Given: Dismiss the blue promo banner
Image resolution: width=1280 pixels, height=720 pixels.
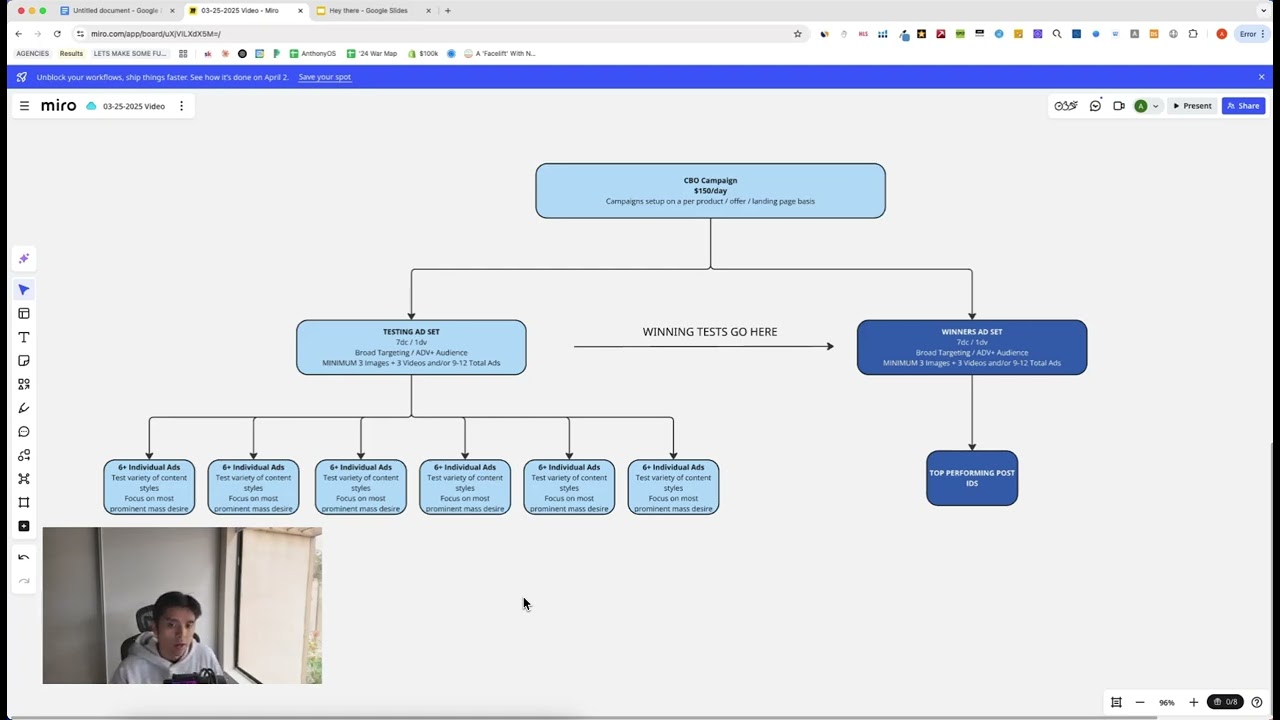Looking at the screenshot, I should (x=1261, y=77).
